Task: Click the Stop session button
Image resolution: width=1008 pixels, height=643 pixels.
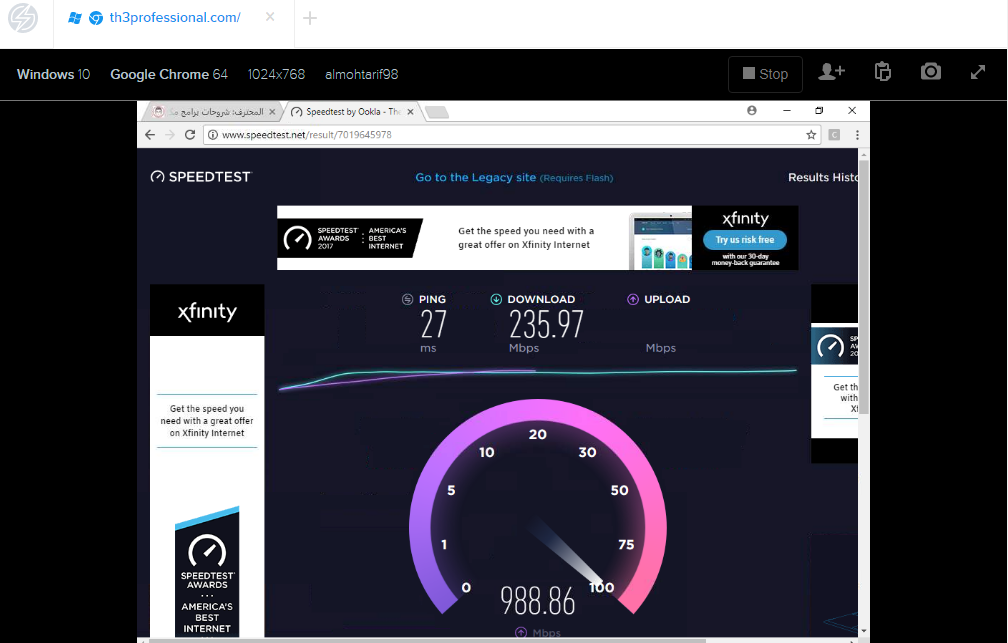Action: click(765, 74)
